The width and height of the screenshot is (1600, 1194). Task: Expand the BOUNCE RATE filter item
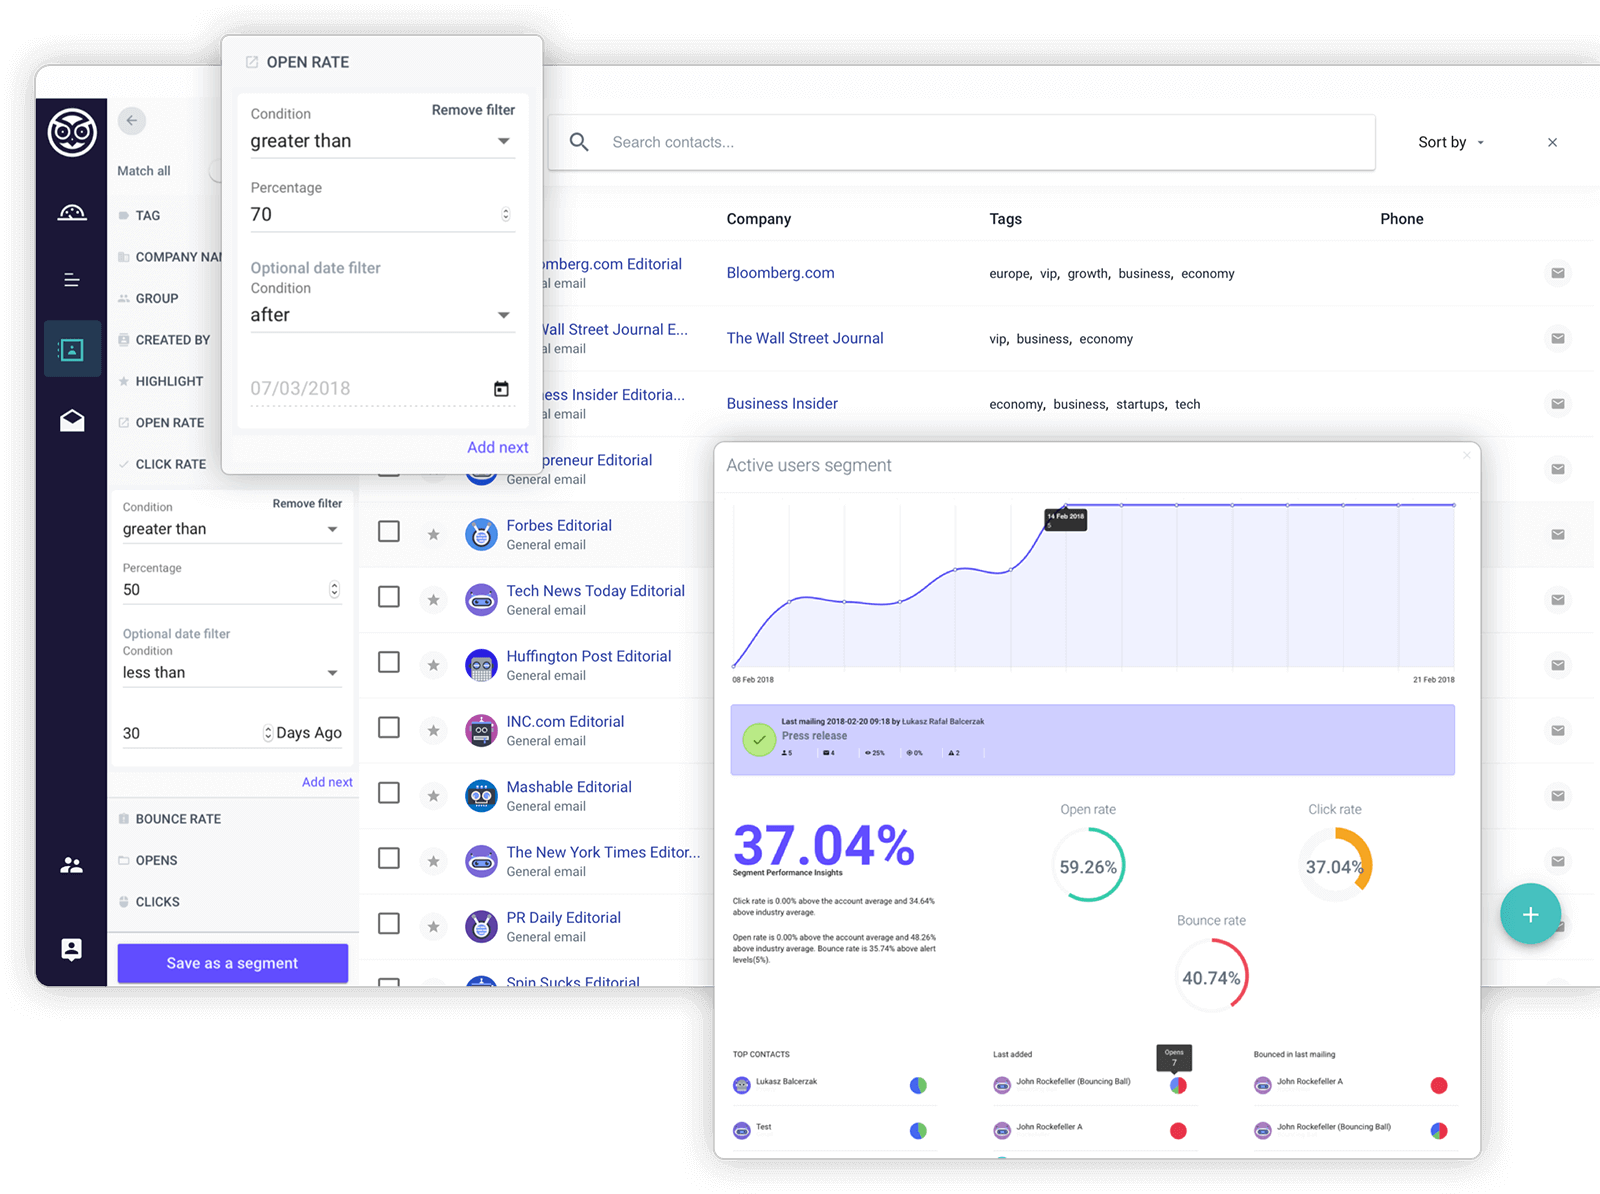pyautogui.click(x=178, y=819)
